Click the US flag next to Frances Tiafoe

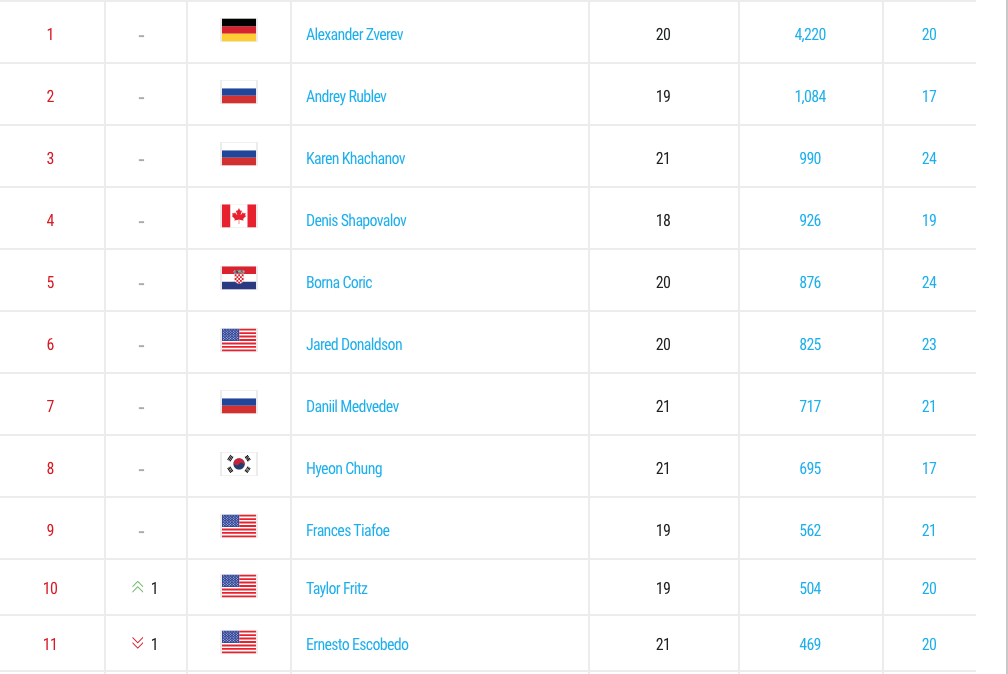click(x=239, y=527)
